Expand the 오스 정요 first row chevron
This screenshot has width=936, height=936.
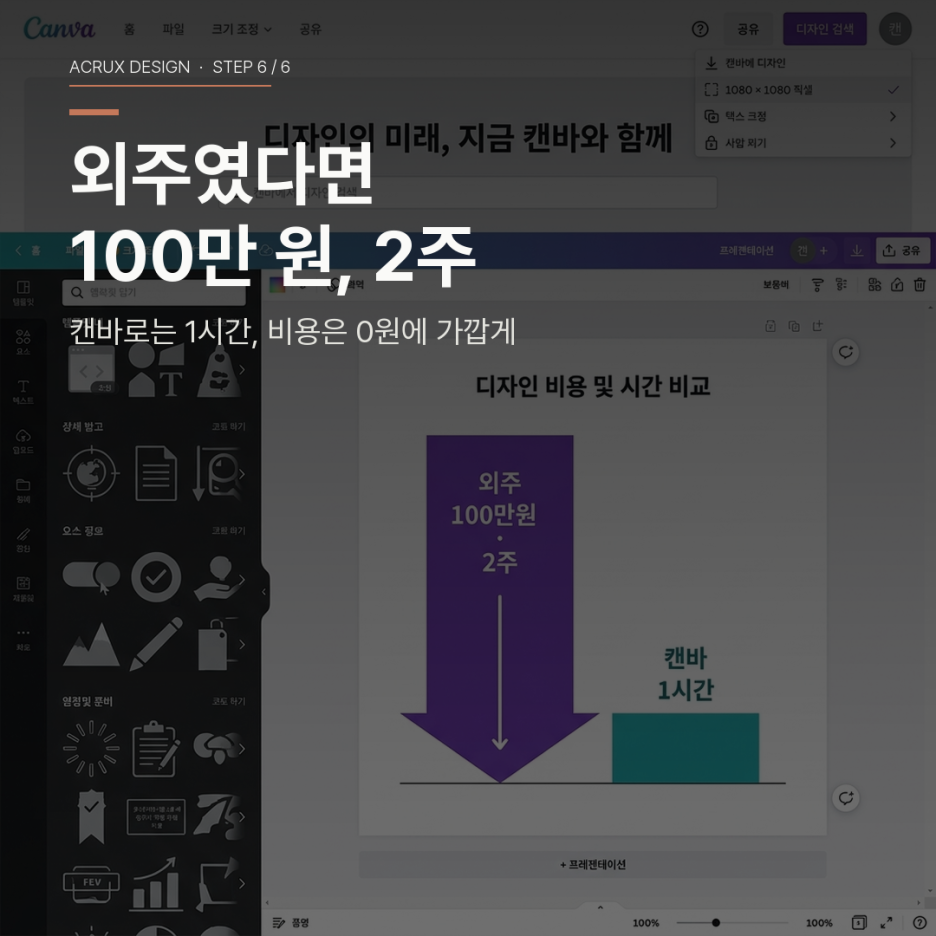242,579
